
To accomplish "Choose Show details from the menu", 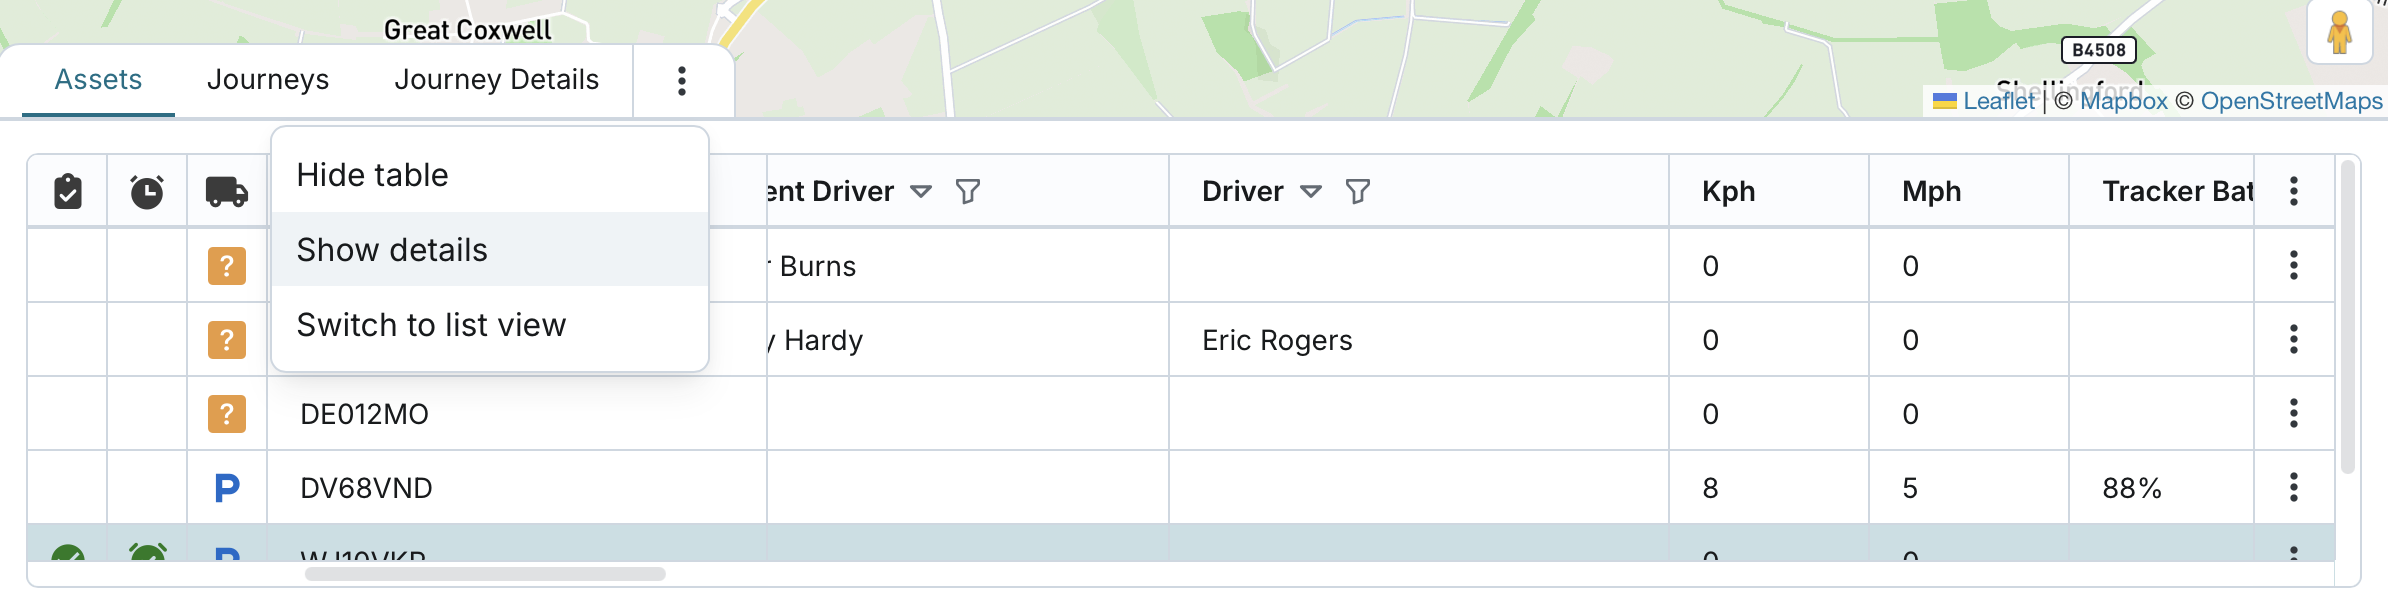I will 392,250.
